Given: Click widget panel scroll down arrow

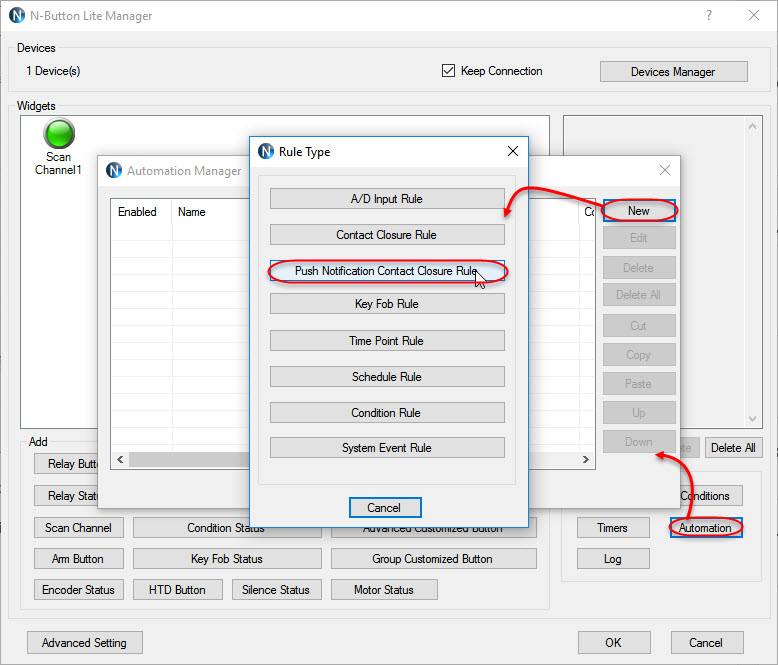Looking at the screenshot, I should 752,419.
